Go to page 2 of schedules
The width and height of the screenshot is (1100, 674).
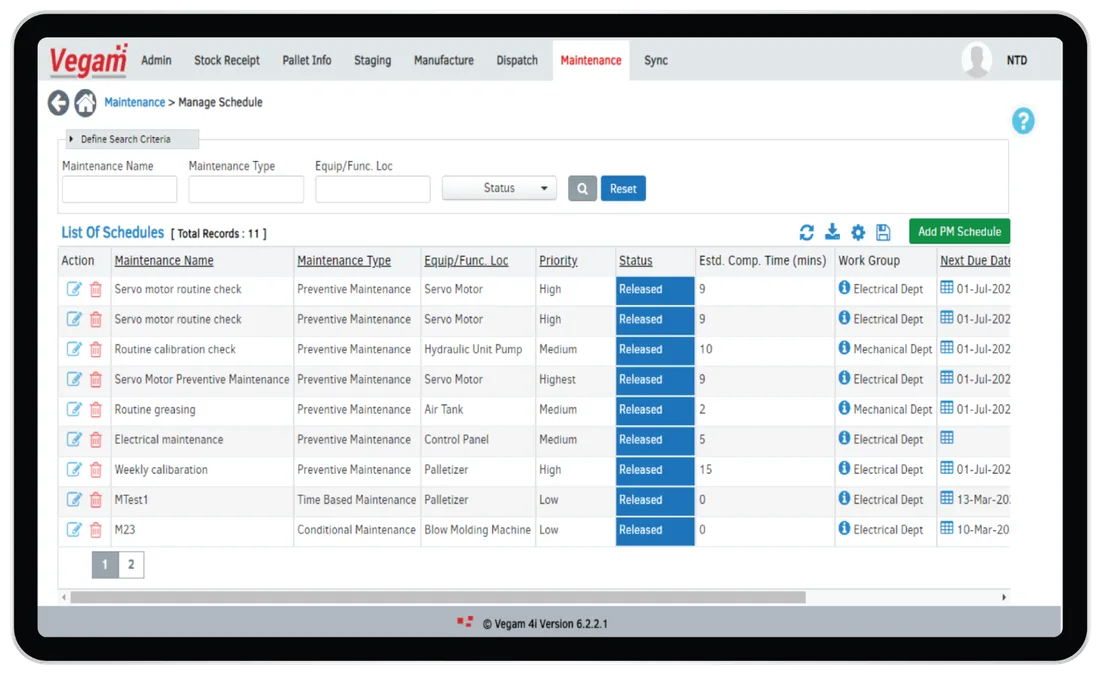(x=131, y=565)
